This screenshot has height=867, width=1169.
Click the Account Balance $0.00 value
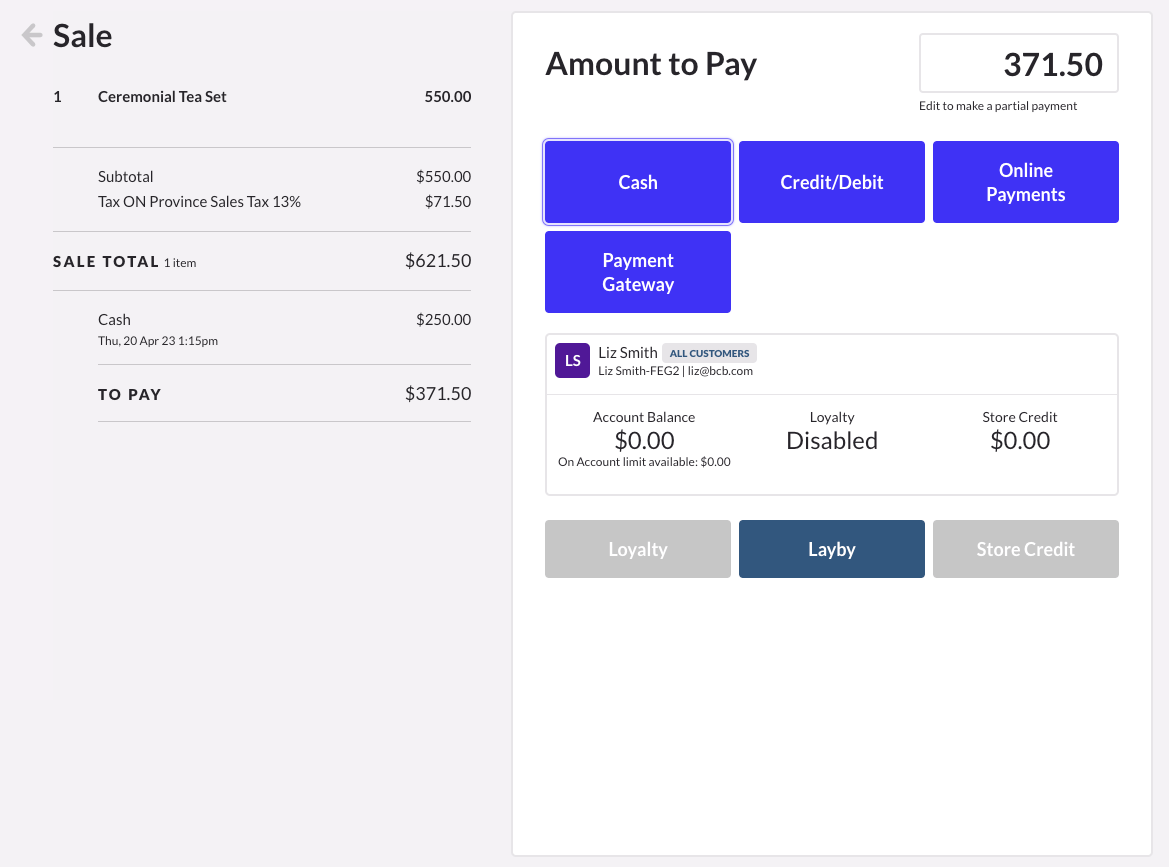tap(644, 440)
